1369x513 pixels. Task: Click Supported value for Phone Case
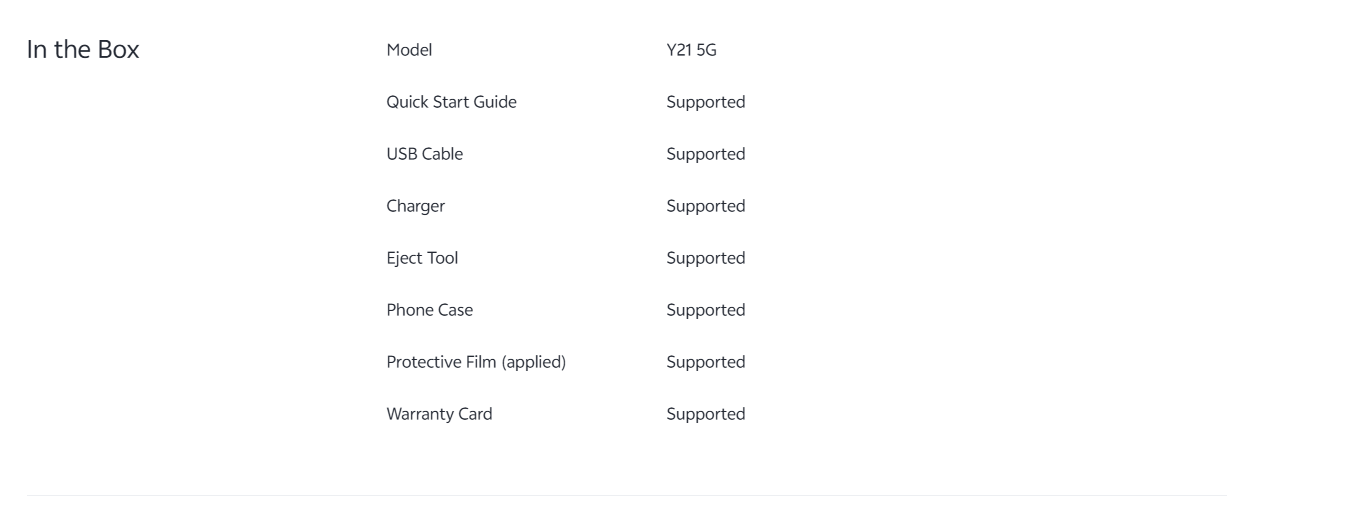click(x=705, y=310)
